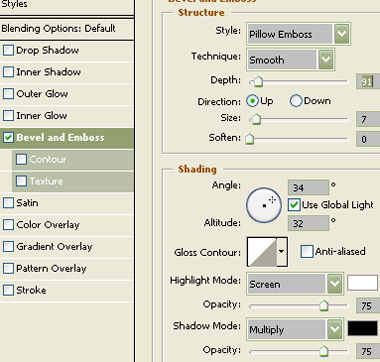Open the Style dropdown showing Pillow Emboss
The height and width of the screenshot is (362, 380).
point(298,34)
